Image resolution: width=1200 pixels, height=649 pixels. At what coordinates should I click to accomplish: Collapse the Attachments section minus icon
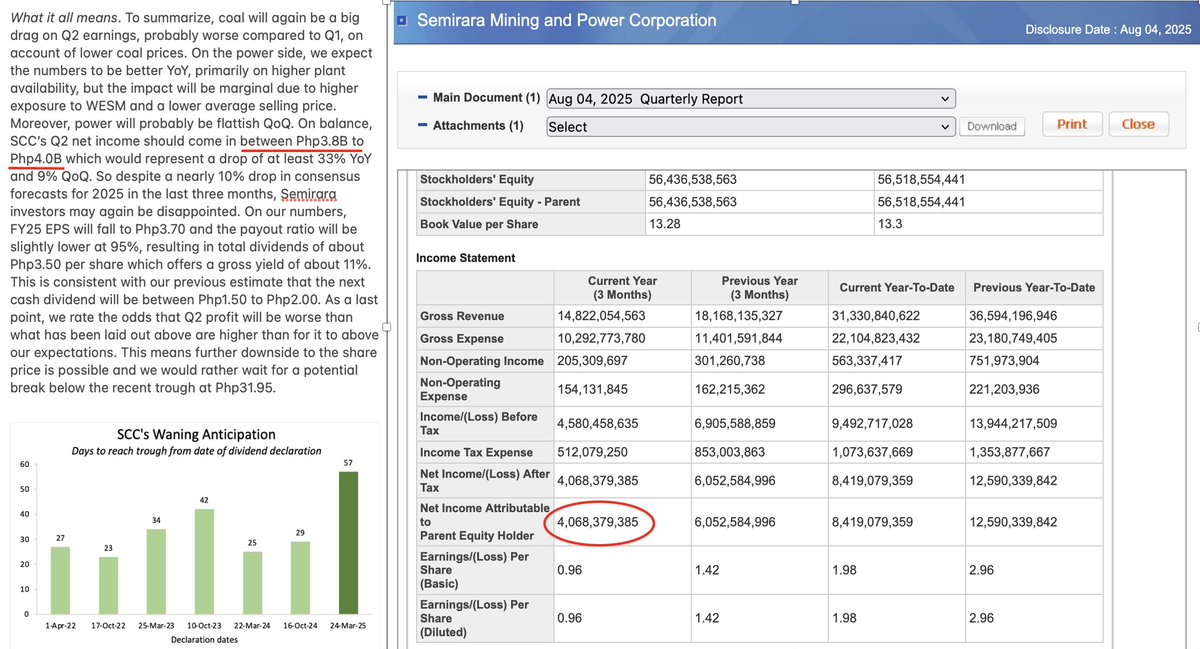tap(423, 126)
